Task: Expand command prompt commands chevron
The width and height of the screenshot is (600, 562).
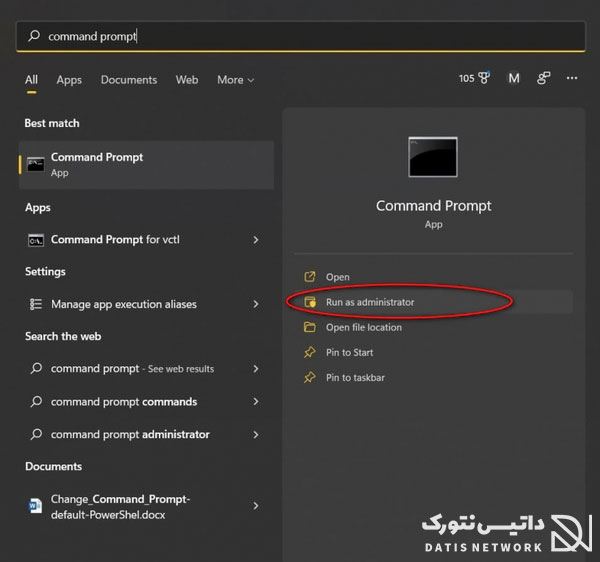Action: 256,401
